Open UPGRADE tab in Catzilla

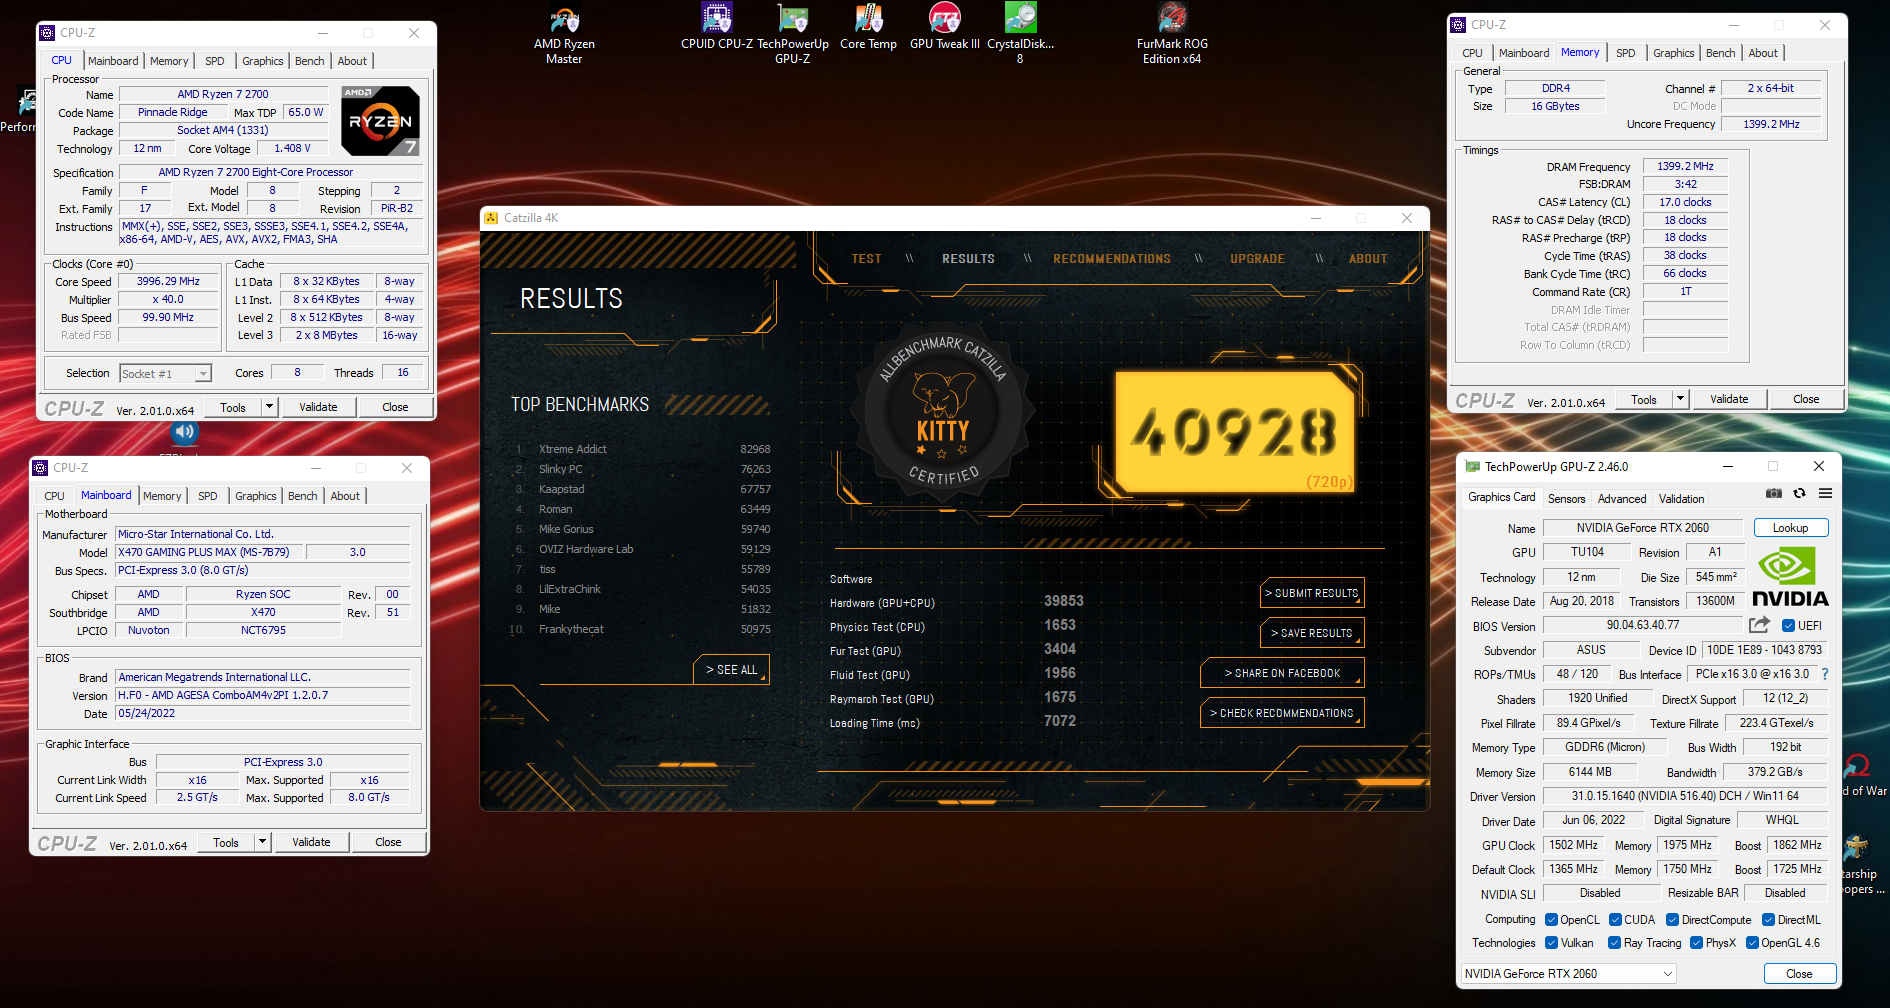tap(1257, 259)
